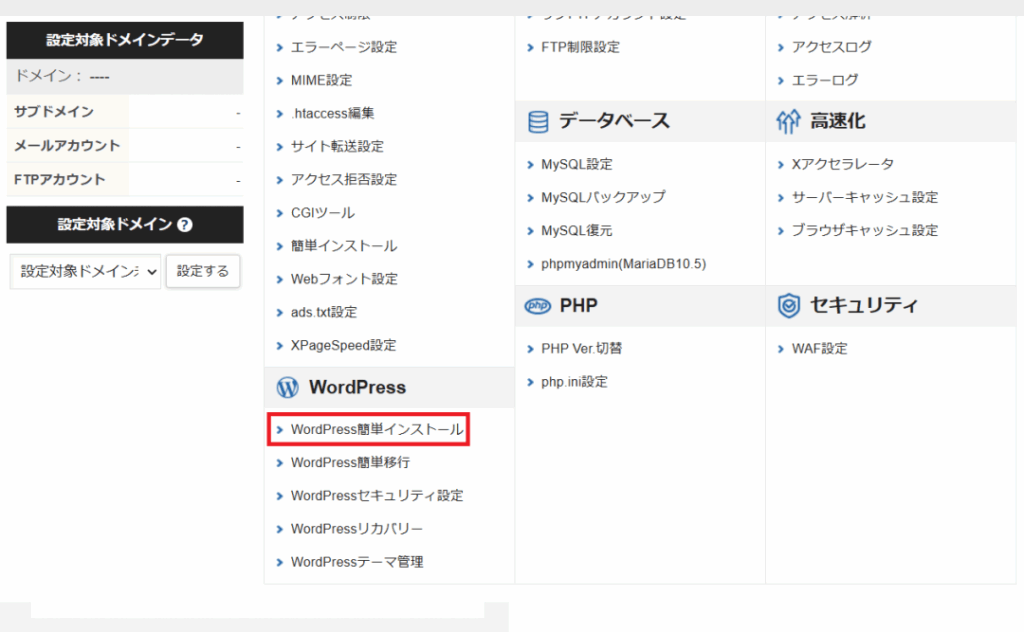1024x632 pixels.
Task: Click the FTPアカウント row label
Action: pyautogui.click(x=59, y=180)
